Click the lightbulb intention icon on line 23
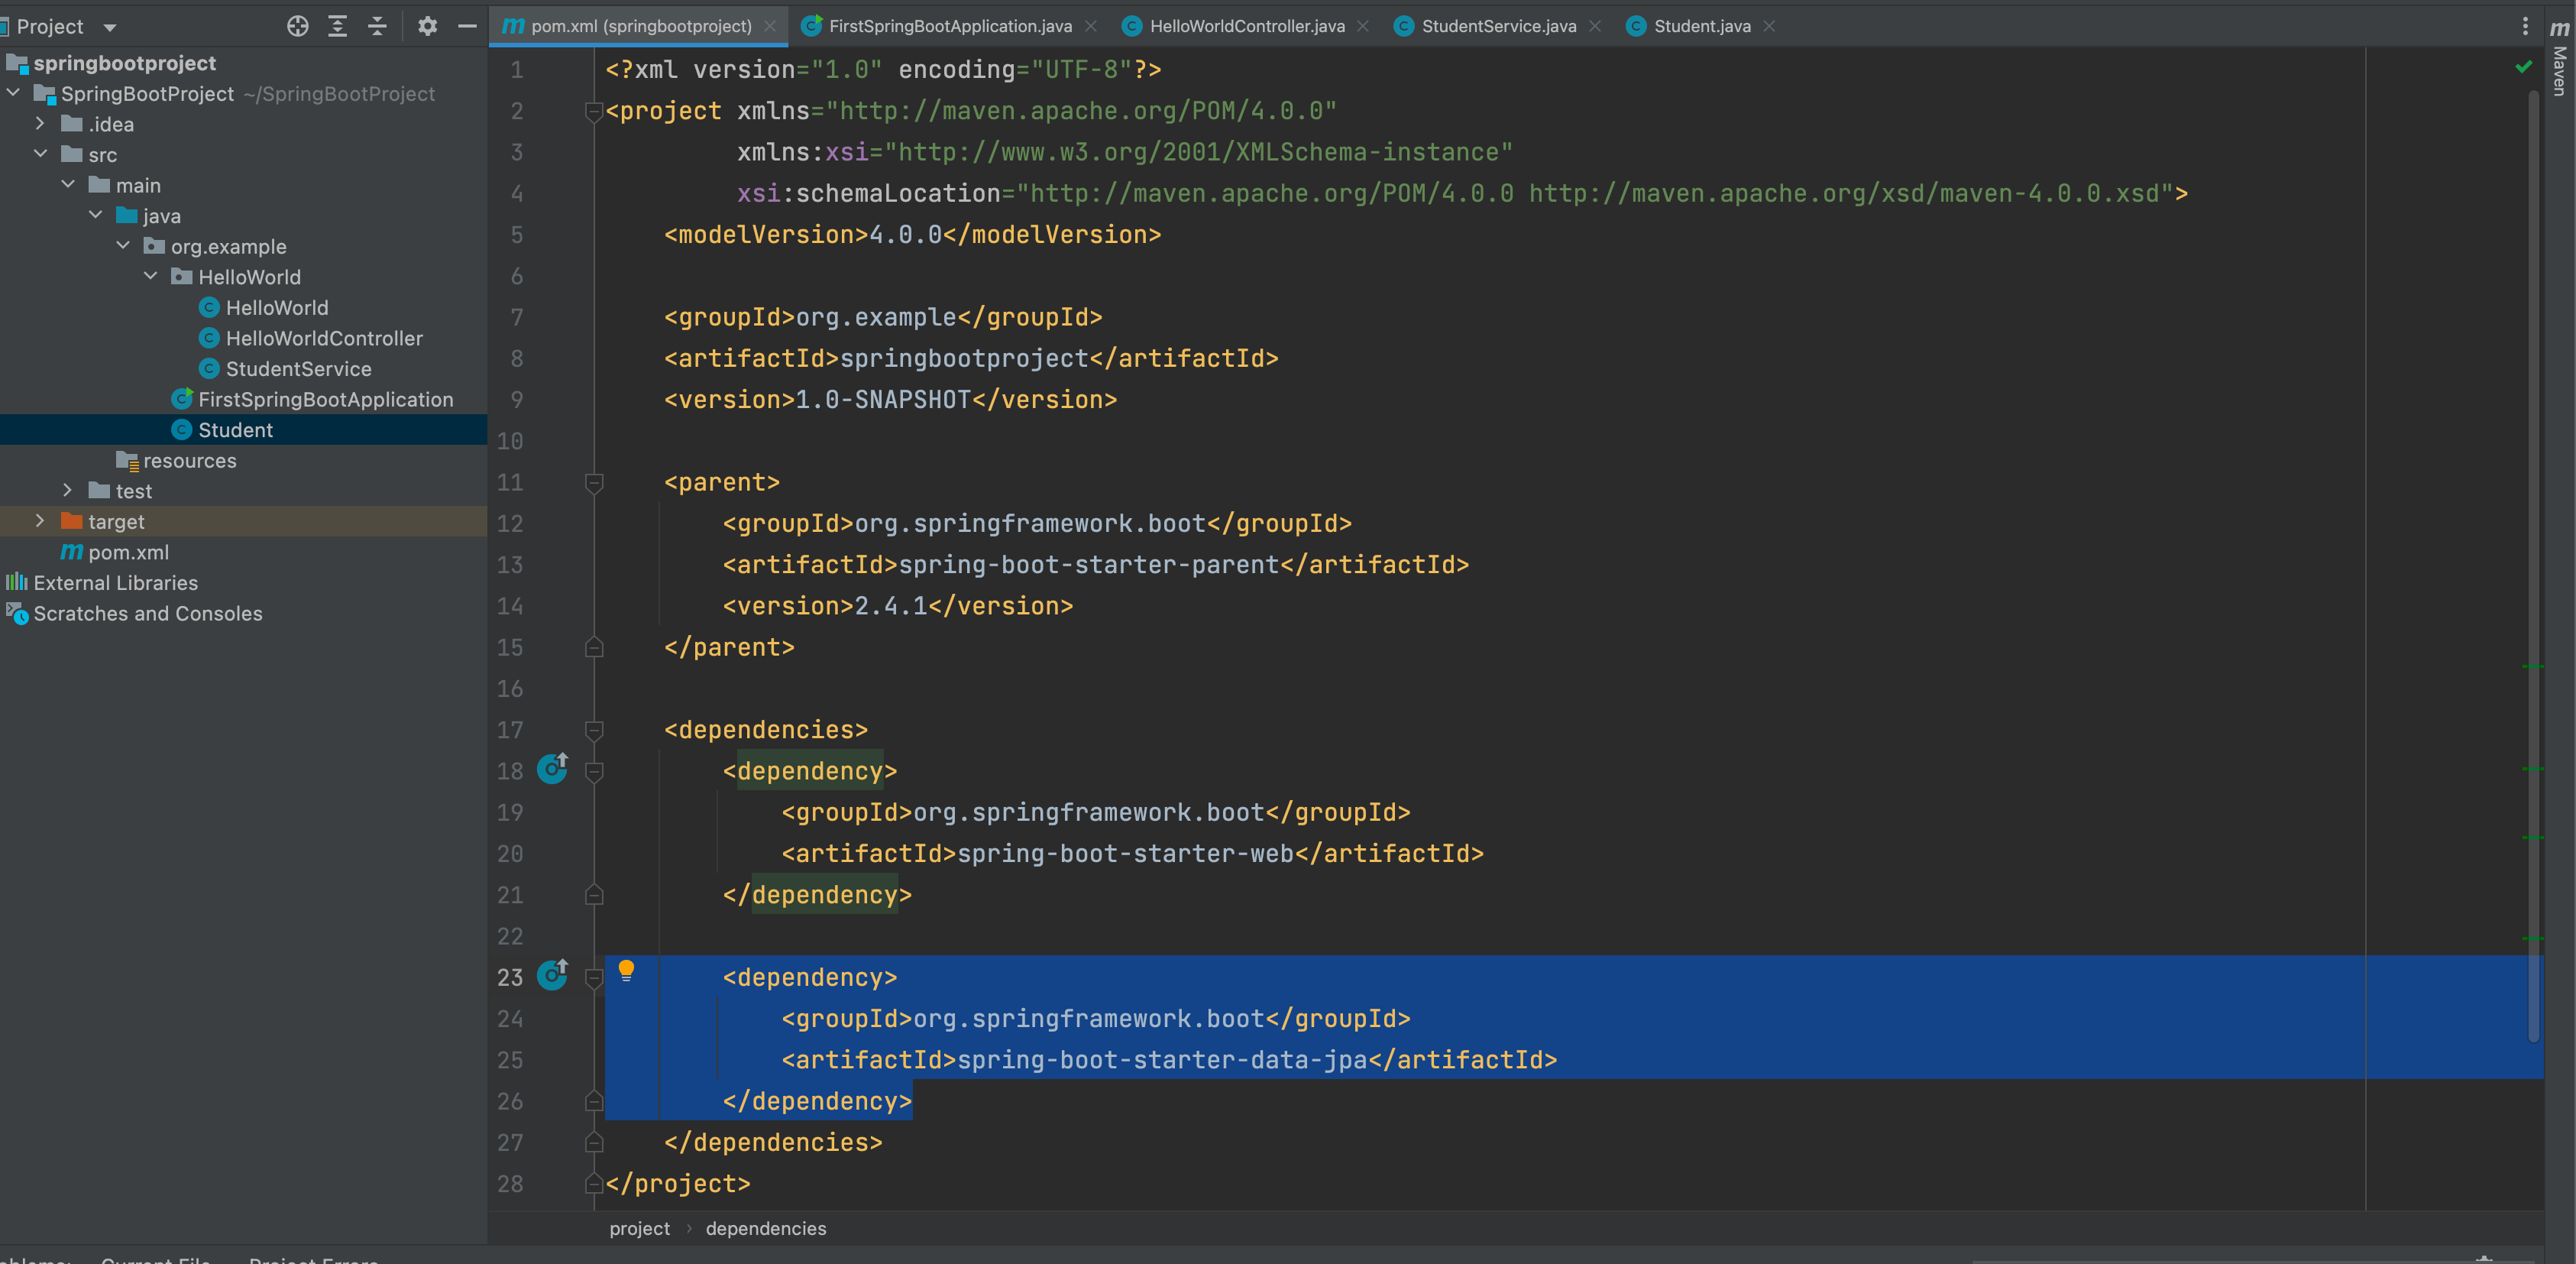The image size is (2576, 1264). [x=626, y=970]
